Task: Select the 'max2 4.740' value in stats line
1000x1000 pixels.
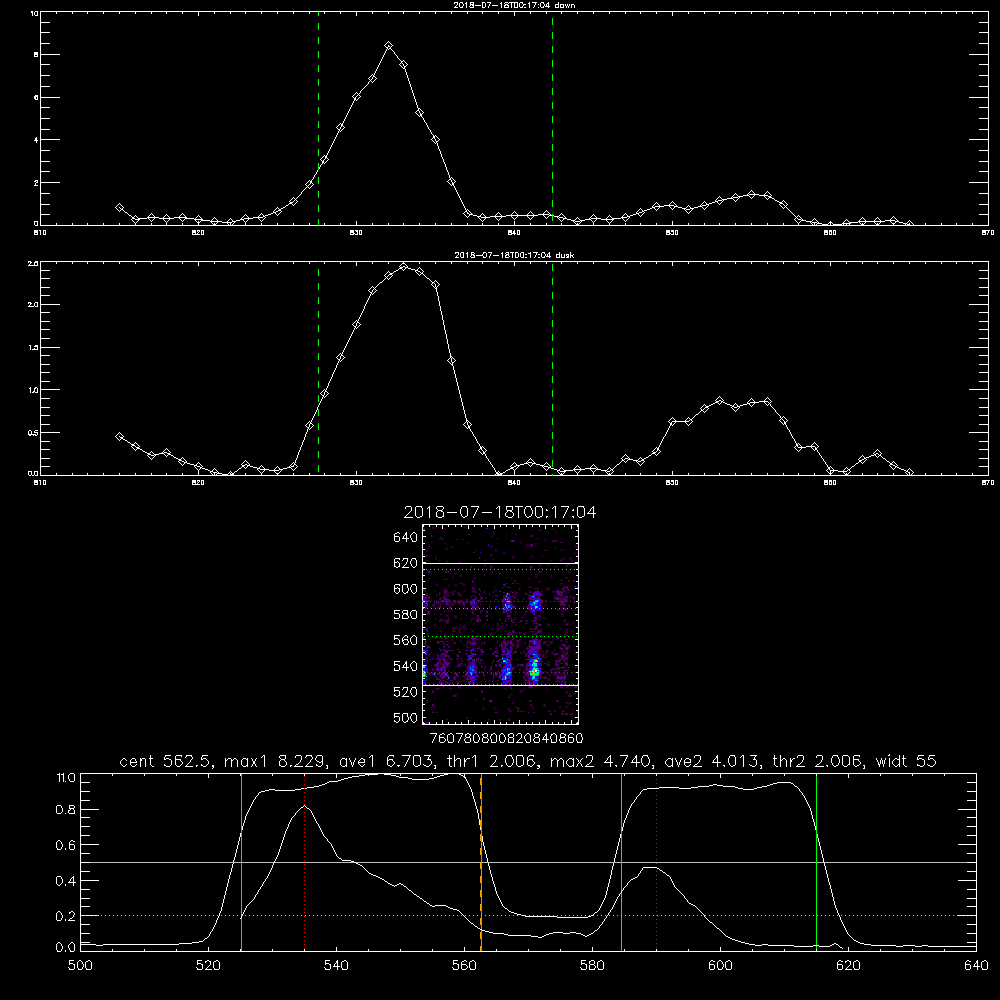Action: [x=600, y=761]
